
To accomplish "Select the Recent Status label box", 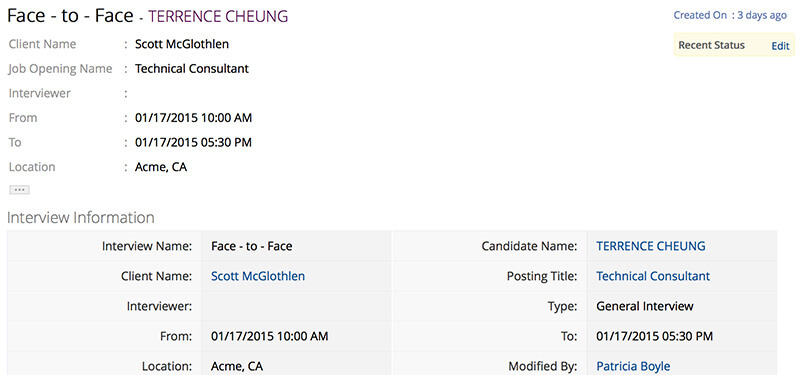I will coord(734,45).
